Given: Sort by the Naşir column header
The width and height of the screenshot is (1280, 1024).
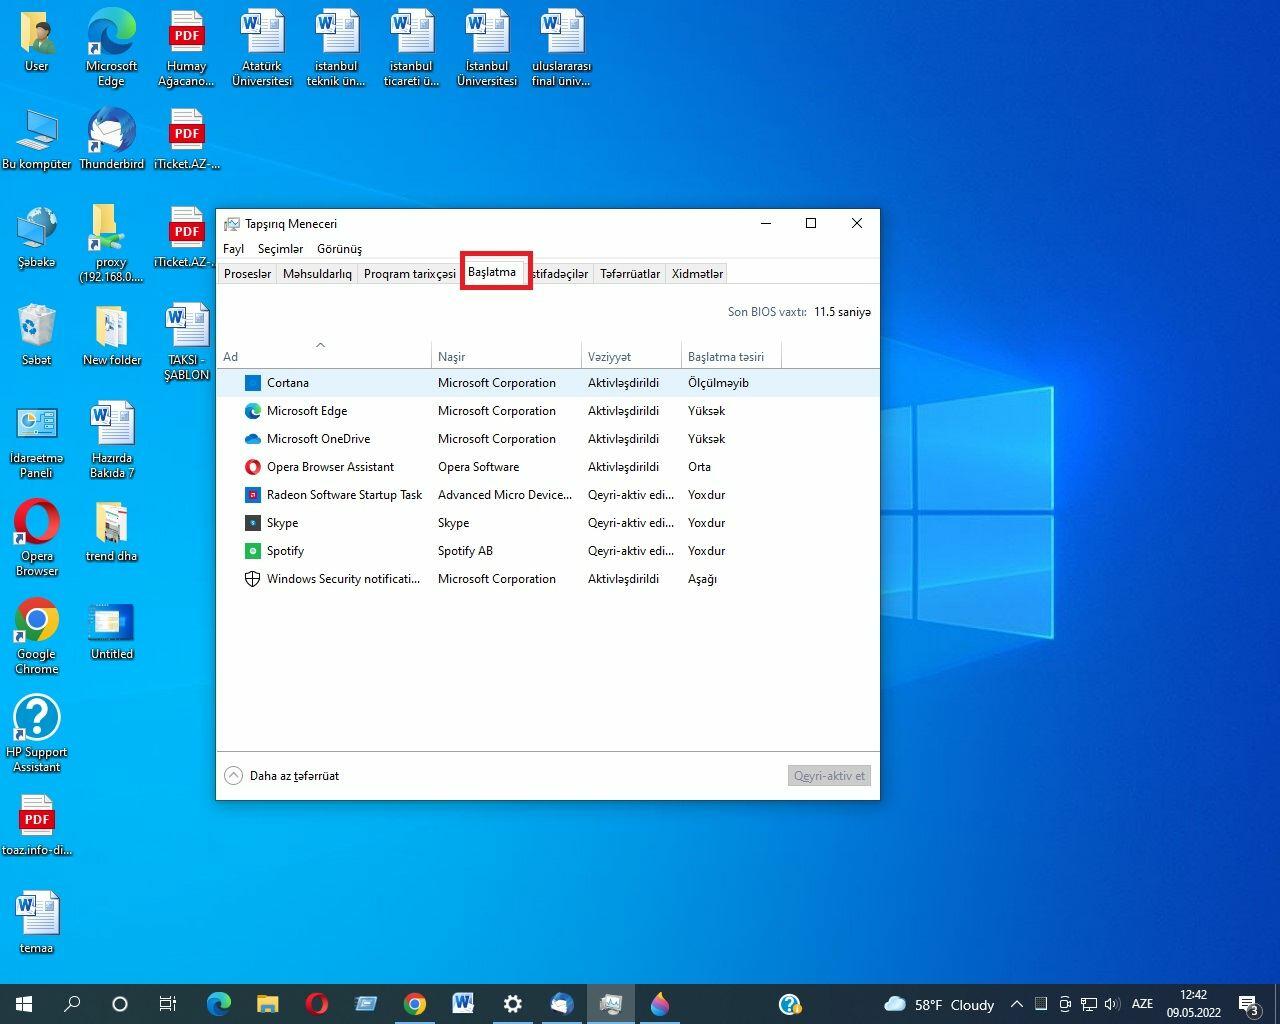Looking at the screenshot, I should click(506, 355).
